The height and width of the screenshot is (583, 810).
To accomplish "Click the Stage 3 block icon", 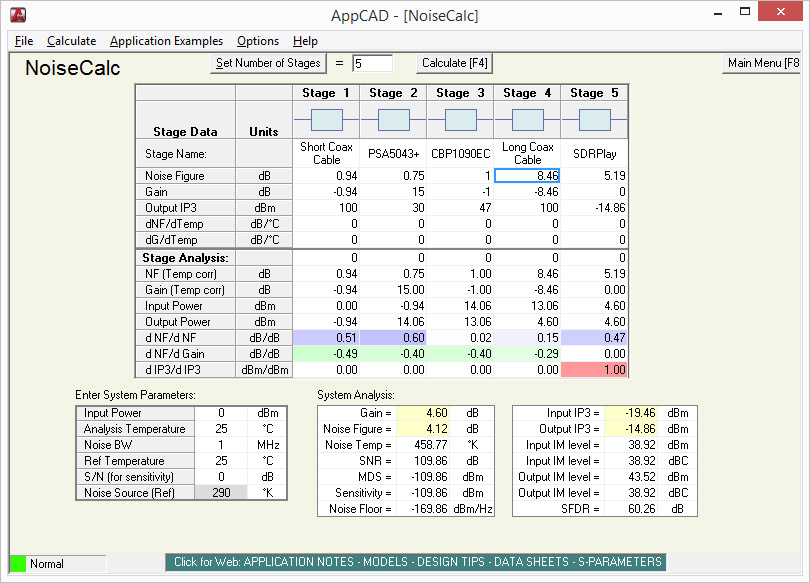I will pos(460,120).
